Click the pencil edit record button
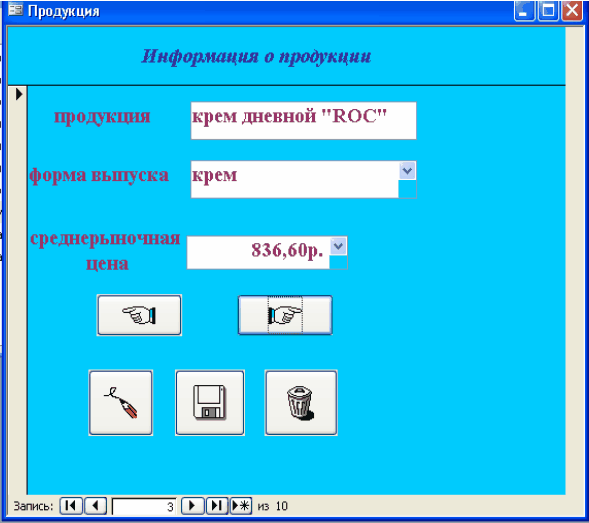Viewport: 589px width, 523px height. [x=121, y=403]
